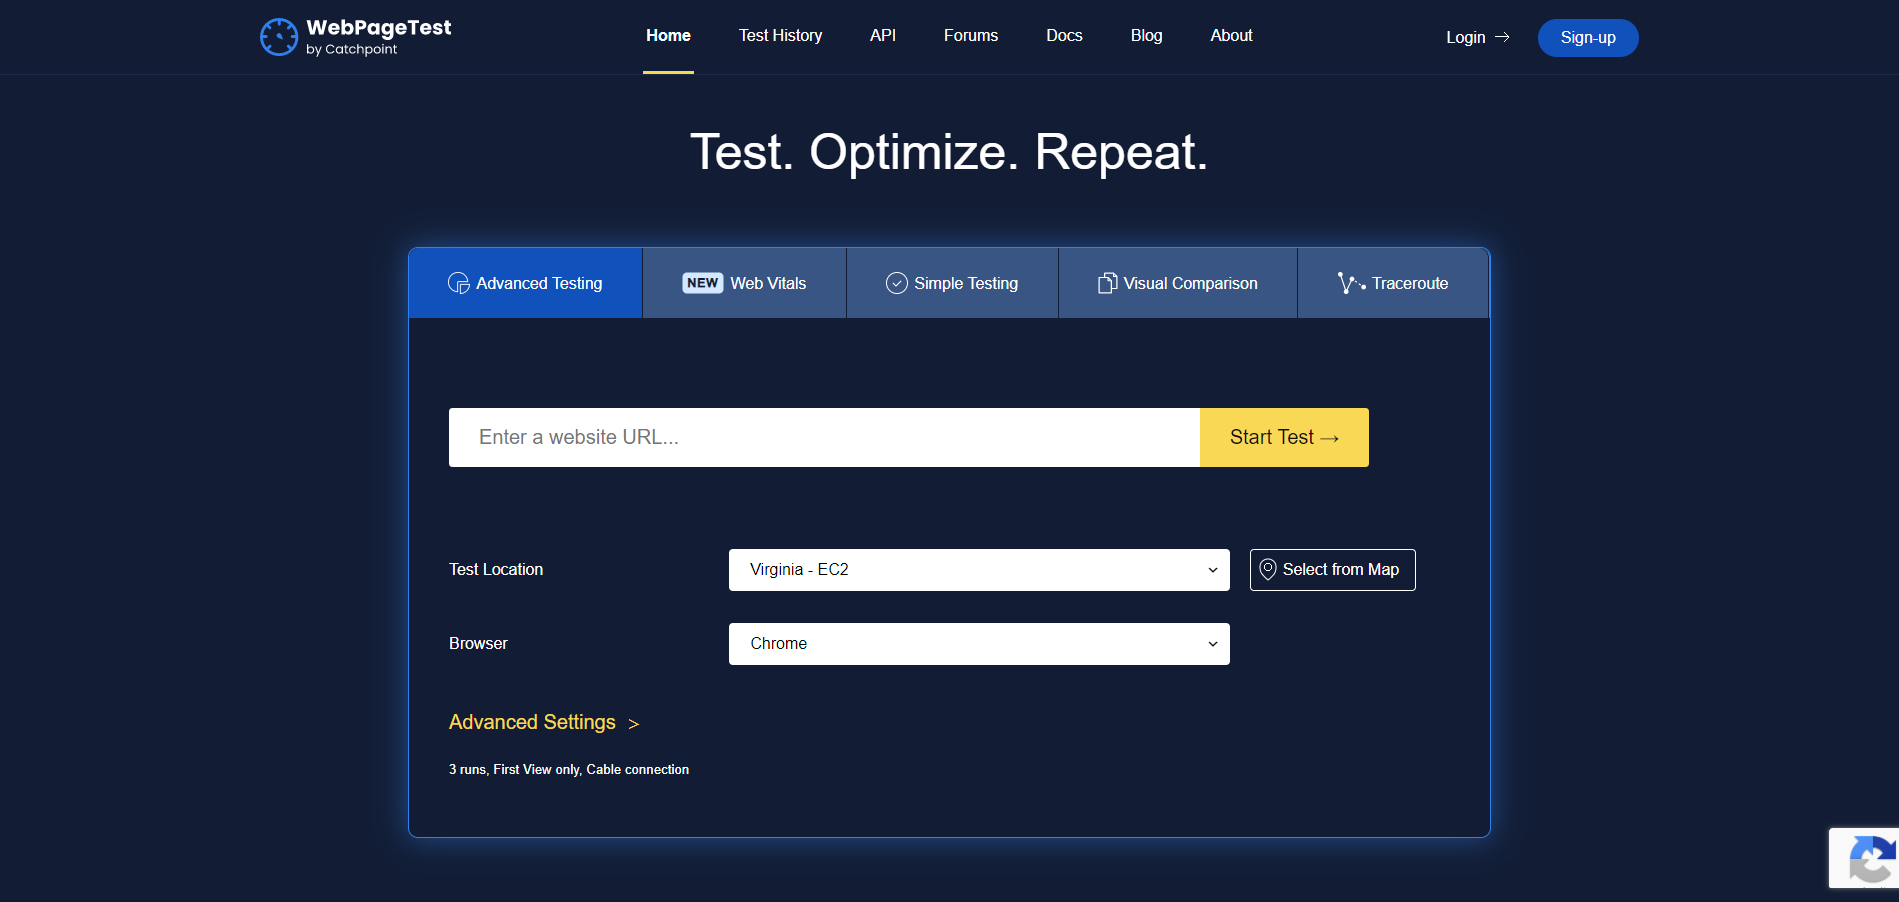This screenshot has height=902, width=1899.
Task: Click the NEW badge on Web Vitals
Action: (x=703, y=283)
